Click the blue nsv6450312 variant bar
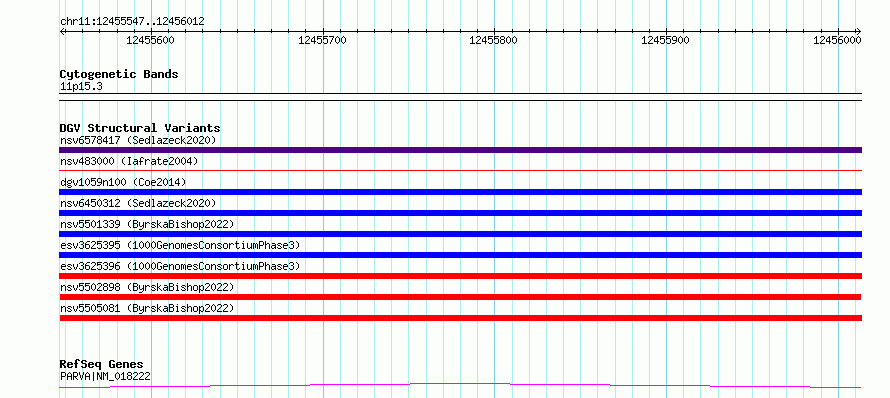Viewport: 890px width, 398px height. click(x=460, y=213)
